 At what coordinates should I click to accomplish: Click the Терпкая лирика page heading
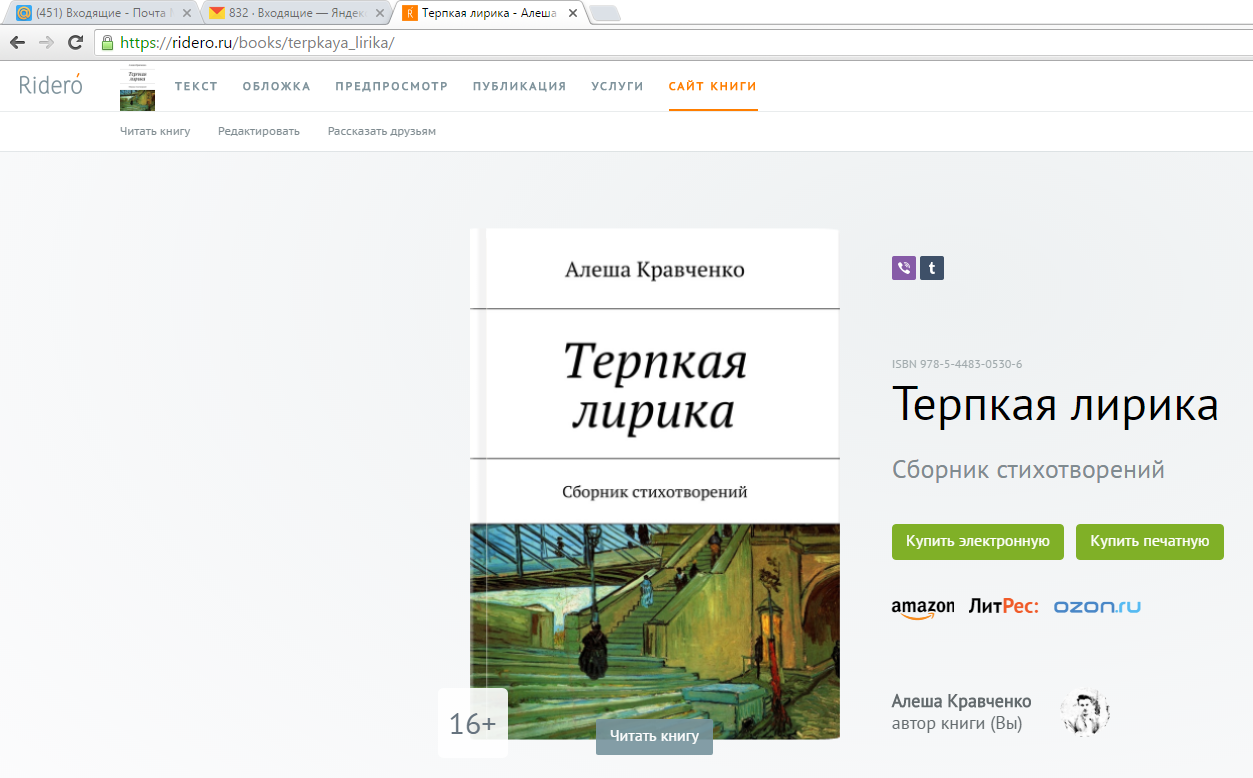pos(1055,405)
